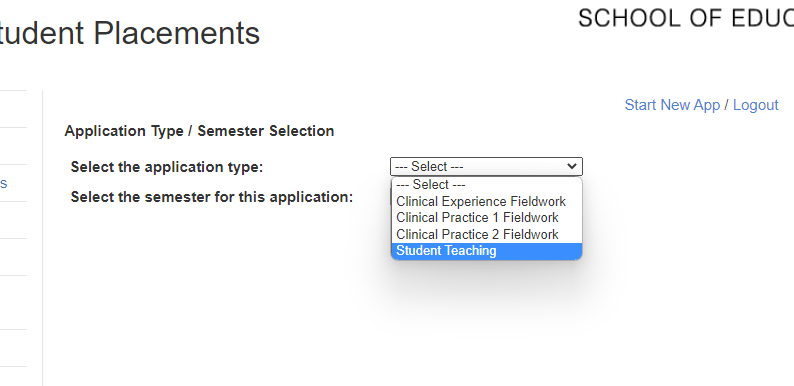Click Application Type / Semester Selection heading
Screen dimensions: 794x386
tap(199, 131)
